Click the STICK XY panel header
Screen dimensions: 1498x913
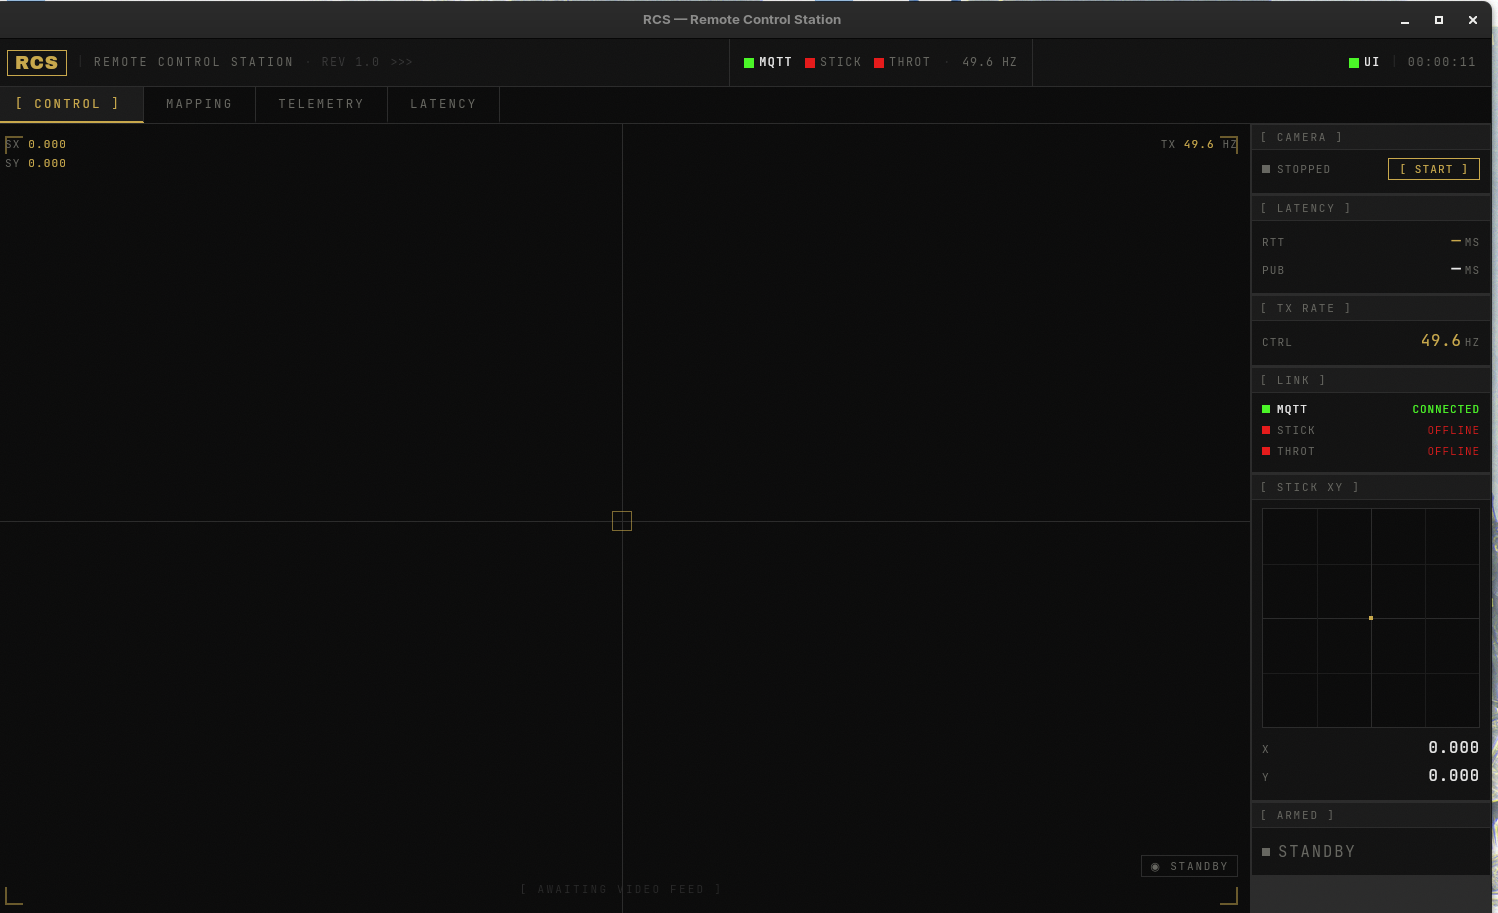[1371, 487]
